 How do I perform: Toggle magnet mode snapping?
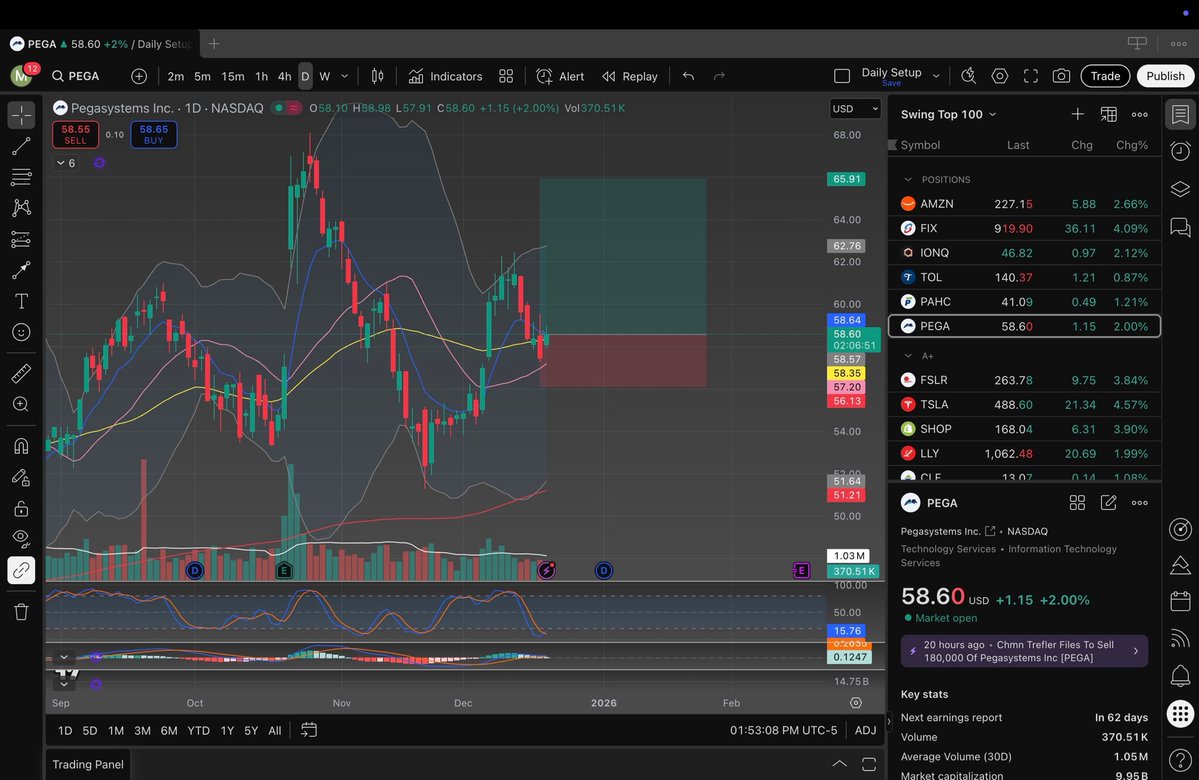(21, 446)
